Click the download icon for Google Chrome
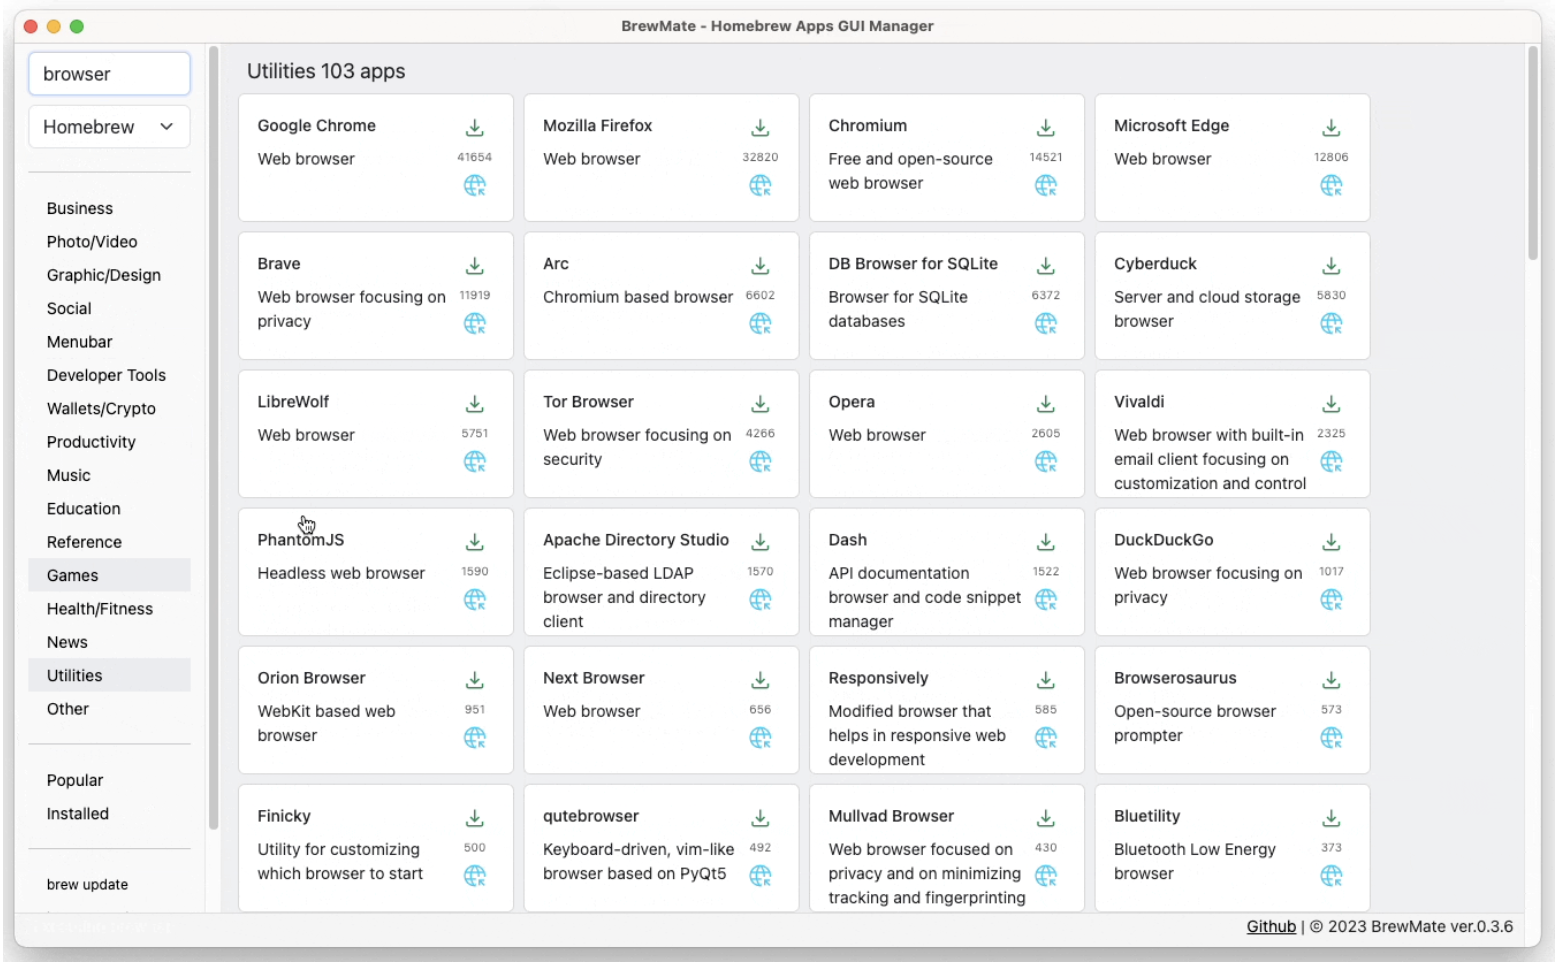Image resolution: width=1562 pixels, height=968 pixels. click(x=475, y=128)
